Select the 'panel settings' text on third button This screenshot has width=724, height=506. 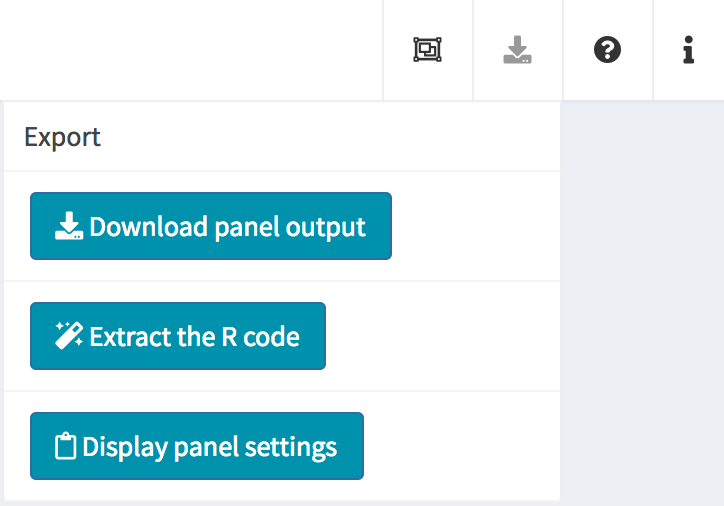pyautogui.click(x=255, y=447)
